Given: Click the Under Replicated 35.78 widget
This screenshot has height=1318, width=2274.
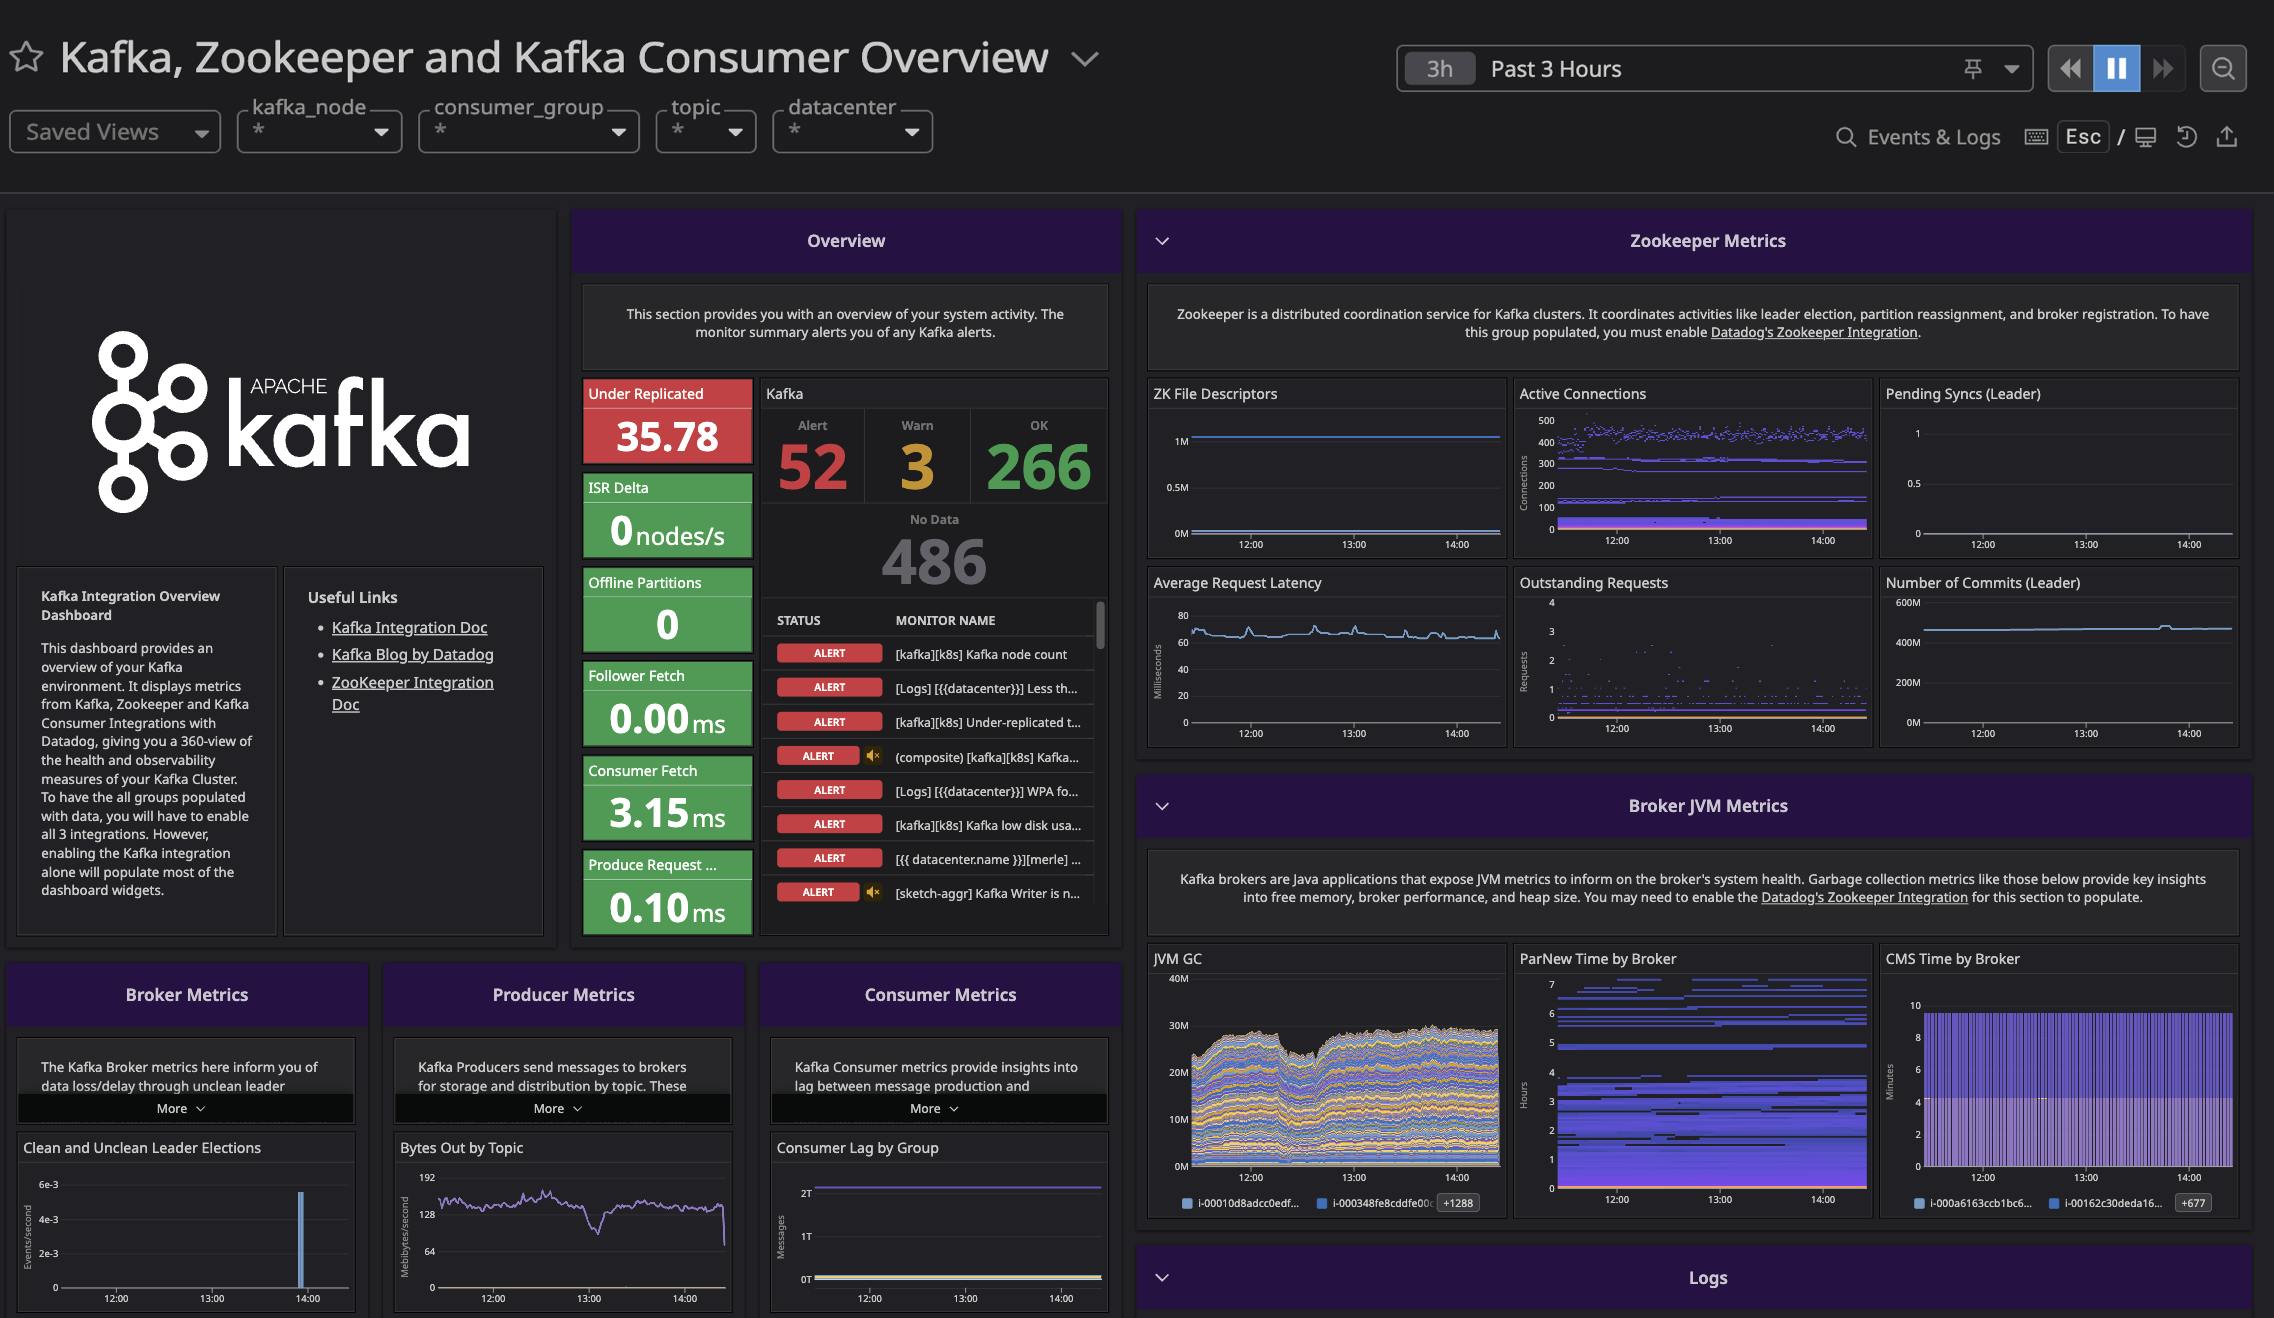Looking at the screenshot, I should pyautogui.click(x=667, y=421).
